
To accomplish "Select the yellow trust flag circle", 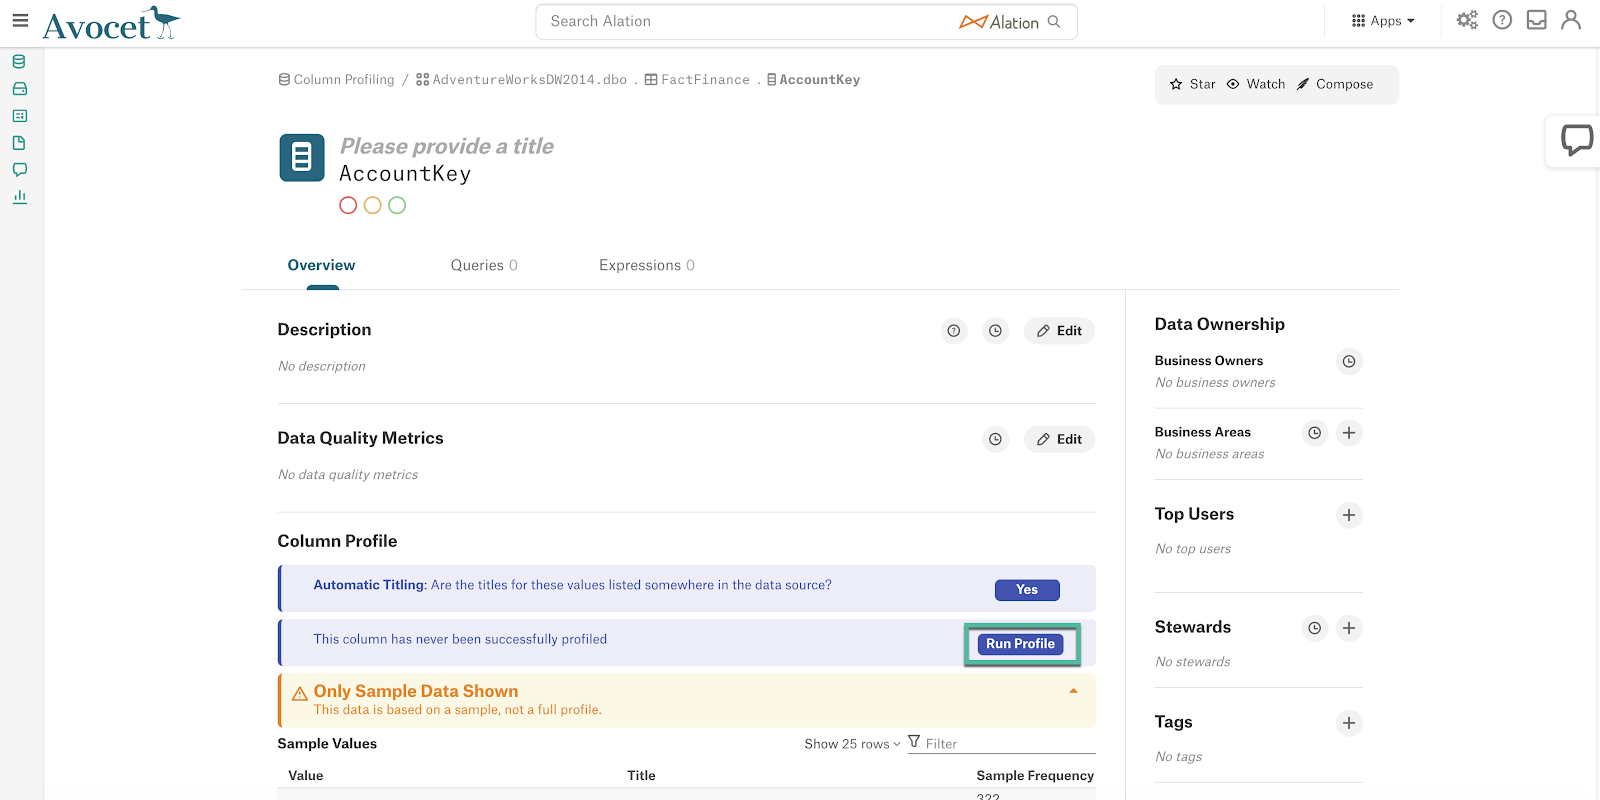I will (373, 205).
